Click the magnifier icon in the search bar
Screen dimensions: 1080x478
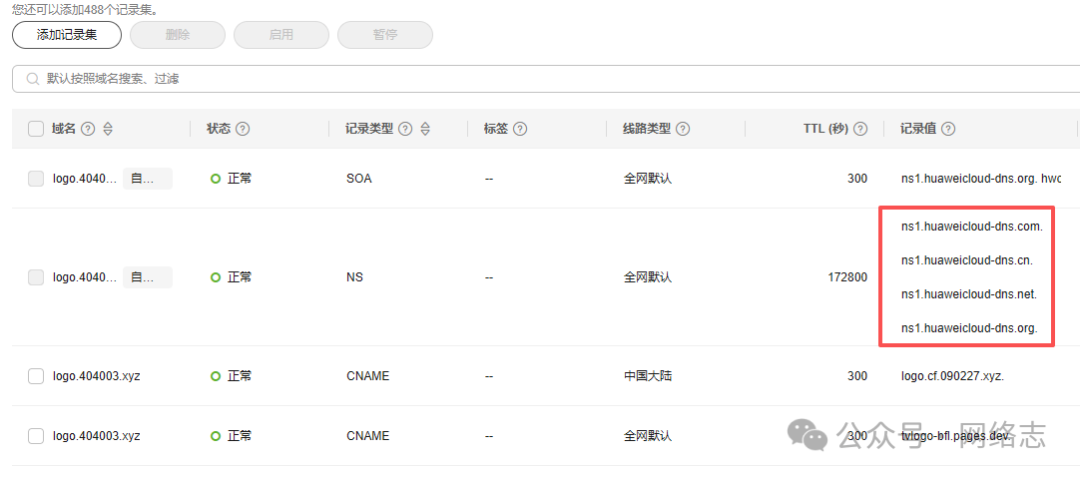[33, 78]
